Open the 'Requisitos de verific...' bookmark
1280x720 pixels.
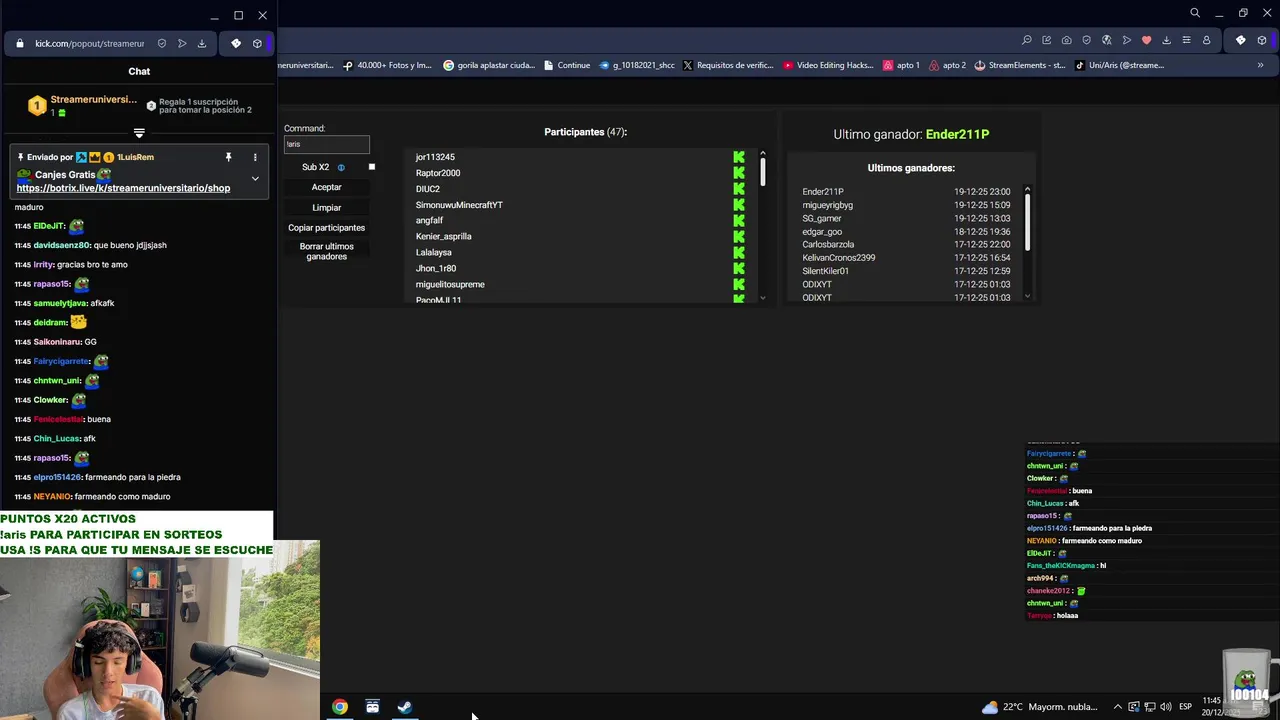pyautogui.click(x=728, y=65)
